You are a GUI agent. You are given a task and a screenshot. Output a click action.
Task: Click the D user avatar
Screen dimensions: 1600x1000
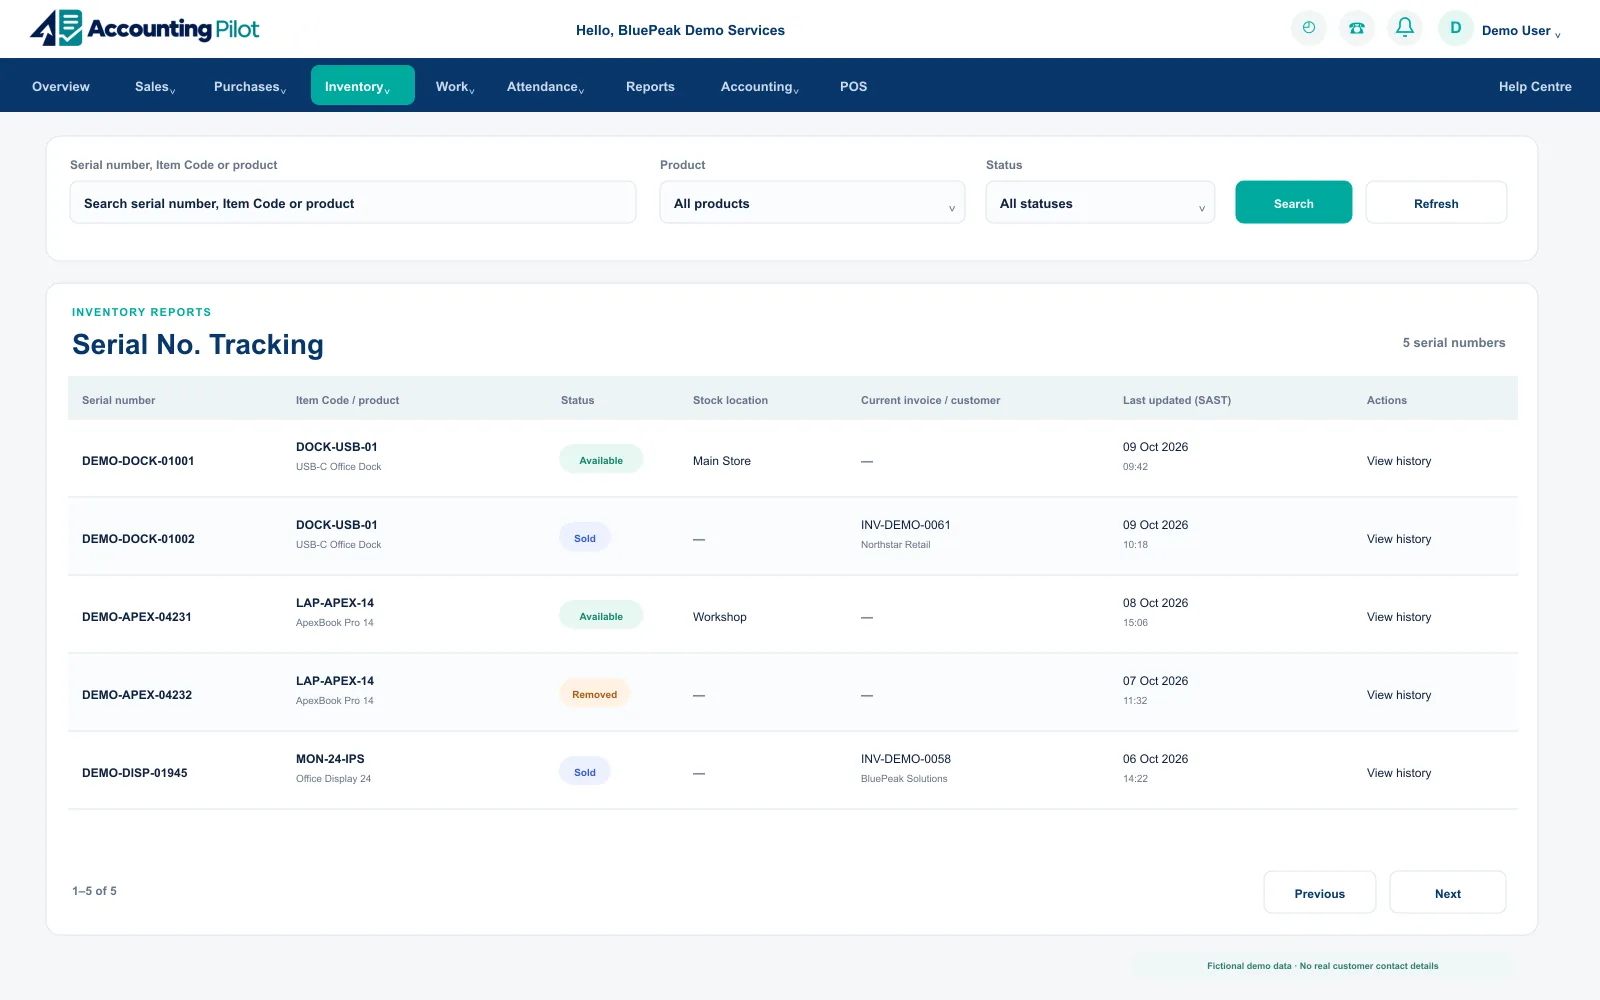[x=1455, y=28]
